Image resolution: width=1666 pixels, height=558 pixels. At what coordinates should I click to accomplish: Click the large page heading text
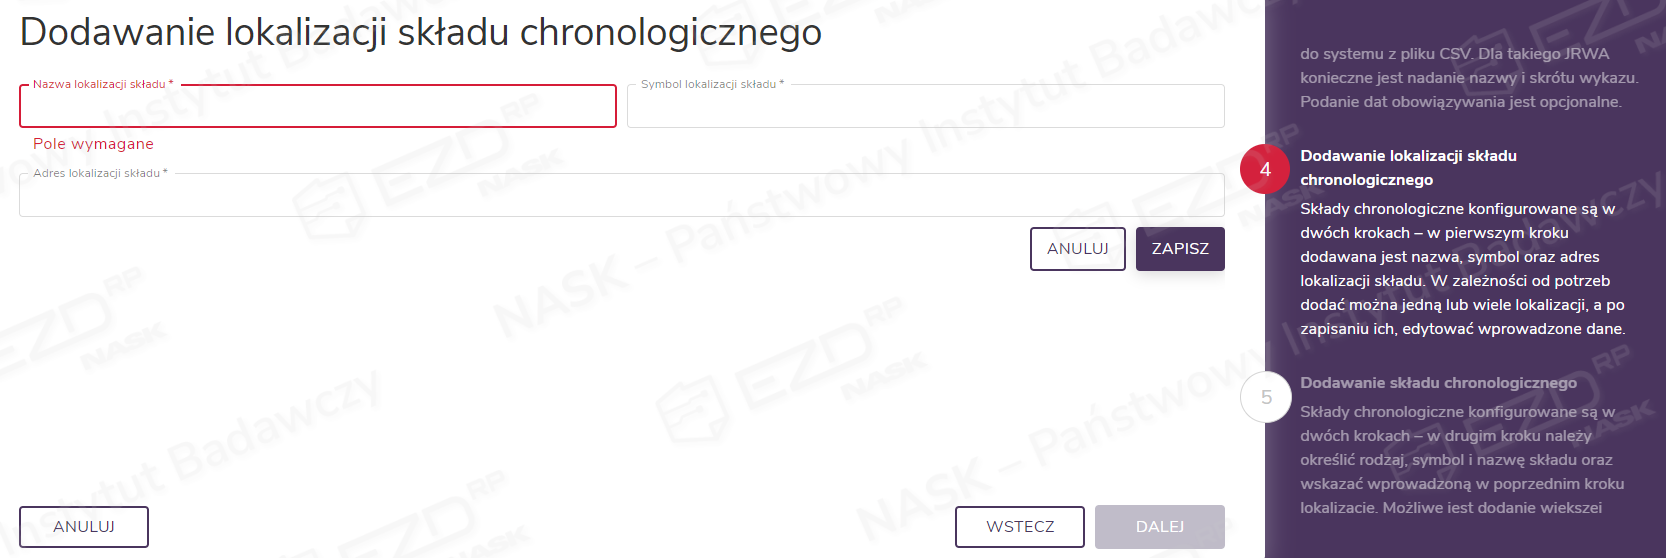(x=420, y=32)
